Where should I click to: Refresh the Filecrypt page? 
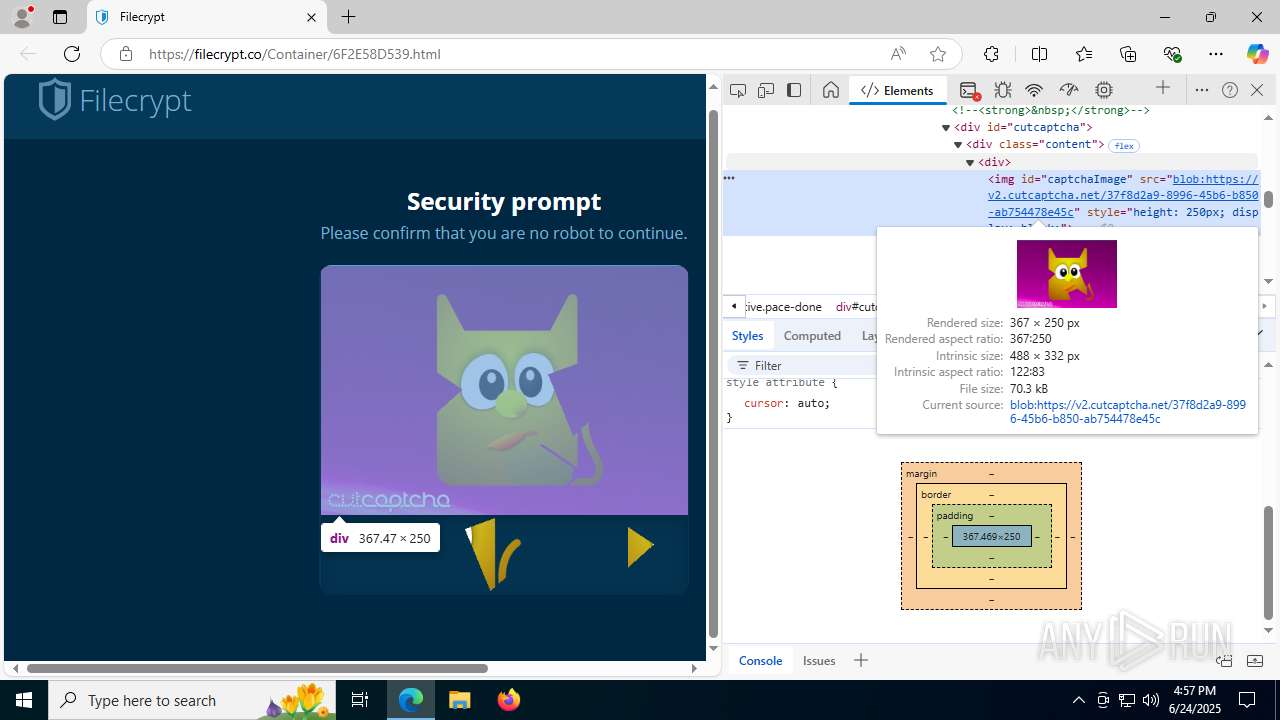click(x=72, y=54)
